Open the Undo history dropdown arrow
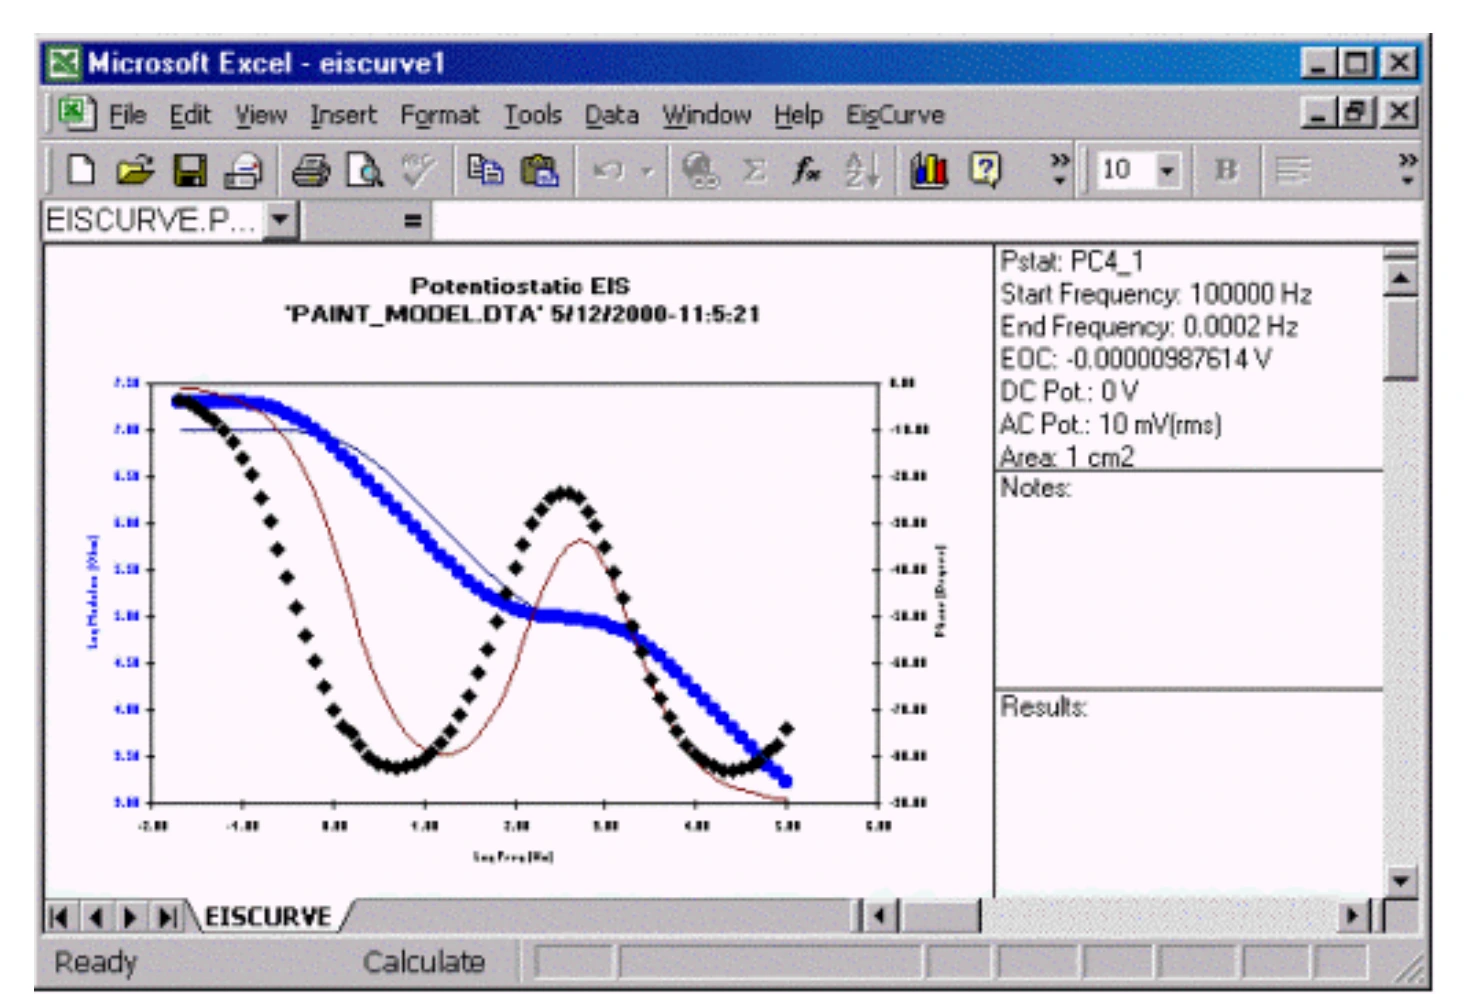This screenshot has height=994, width=1467. point(647,171)
